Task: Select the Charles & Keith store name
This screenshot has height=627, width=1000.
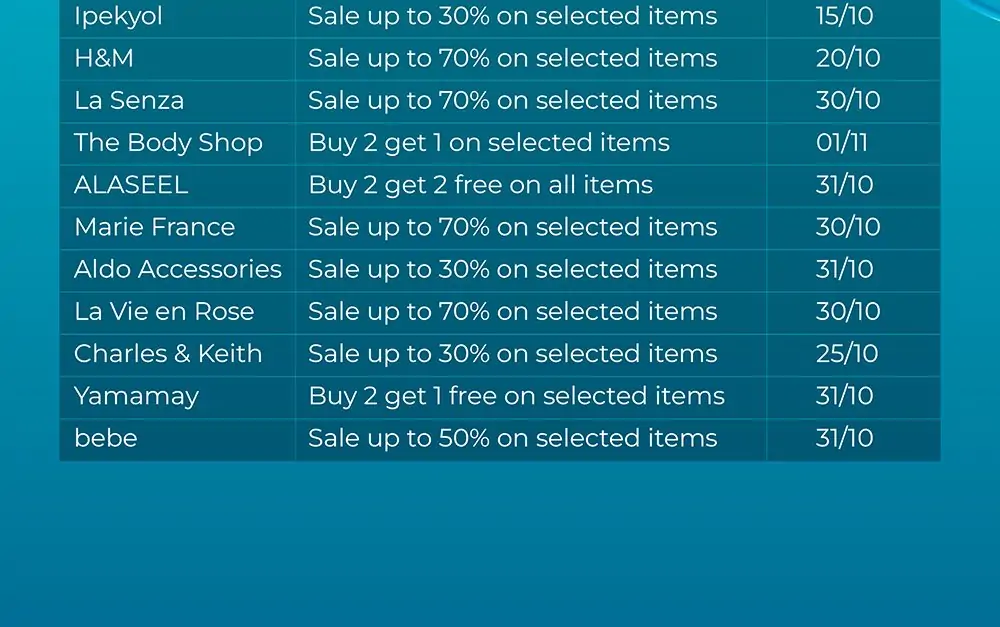Action: [x=168, y=353]
